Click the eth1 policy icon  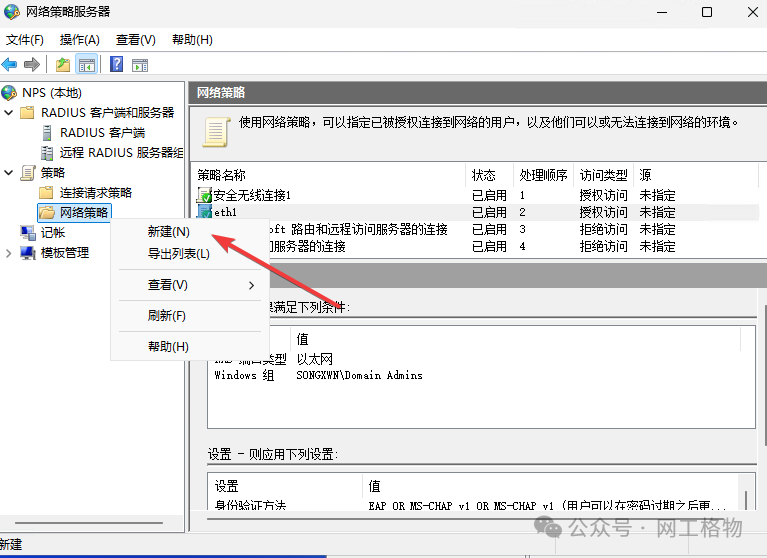204,211
